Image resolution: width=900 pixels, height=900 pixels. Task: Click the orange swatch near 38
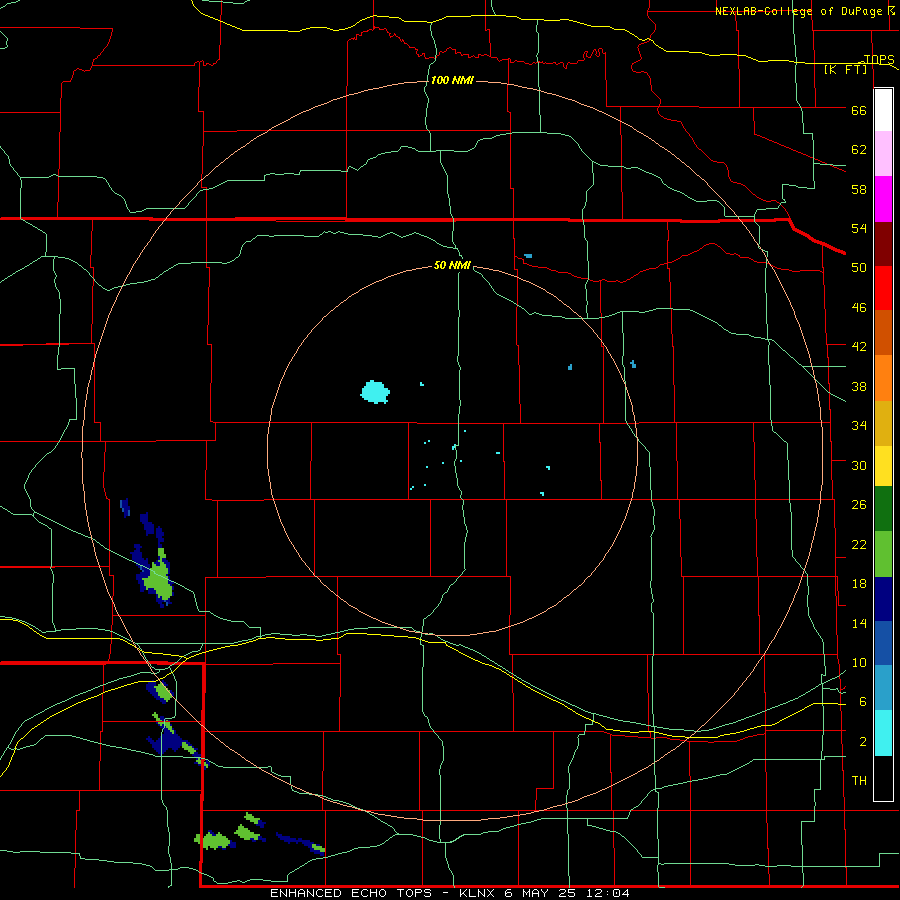click(883, 378)
